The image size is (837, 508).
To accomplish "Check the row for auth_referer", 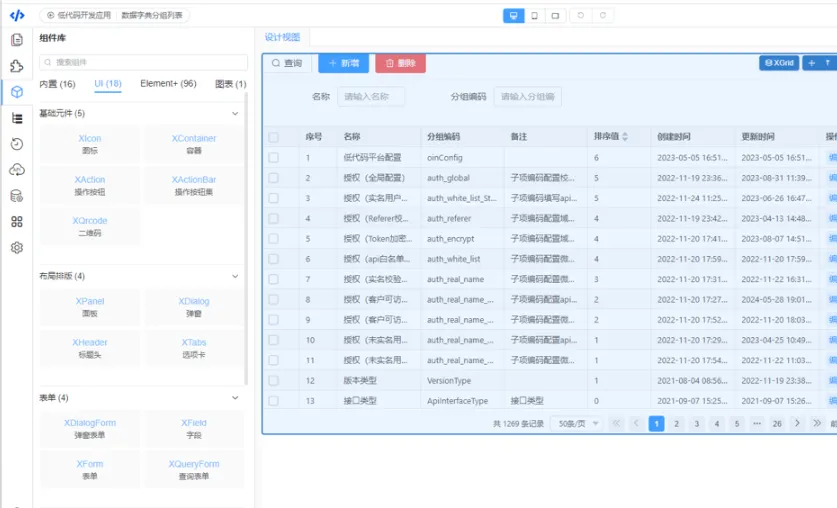I will [x=273, y=218].
